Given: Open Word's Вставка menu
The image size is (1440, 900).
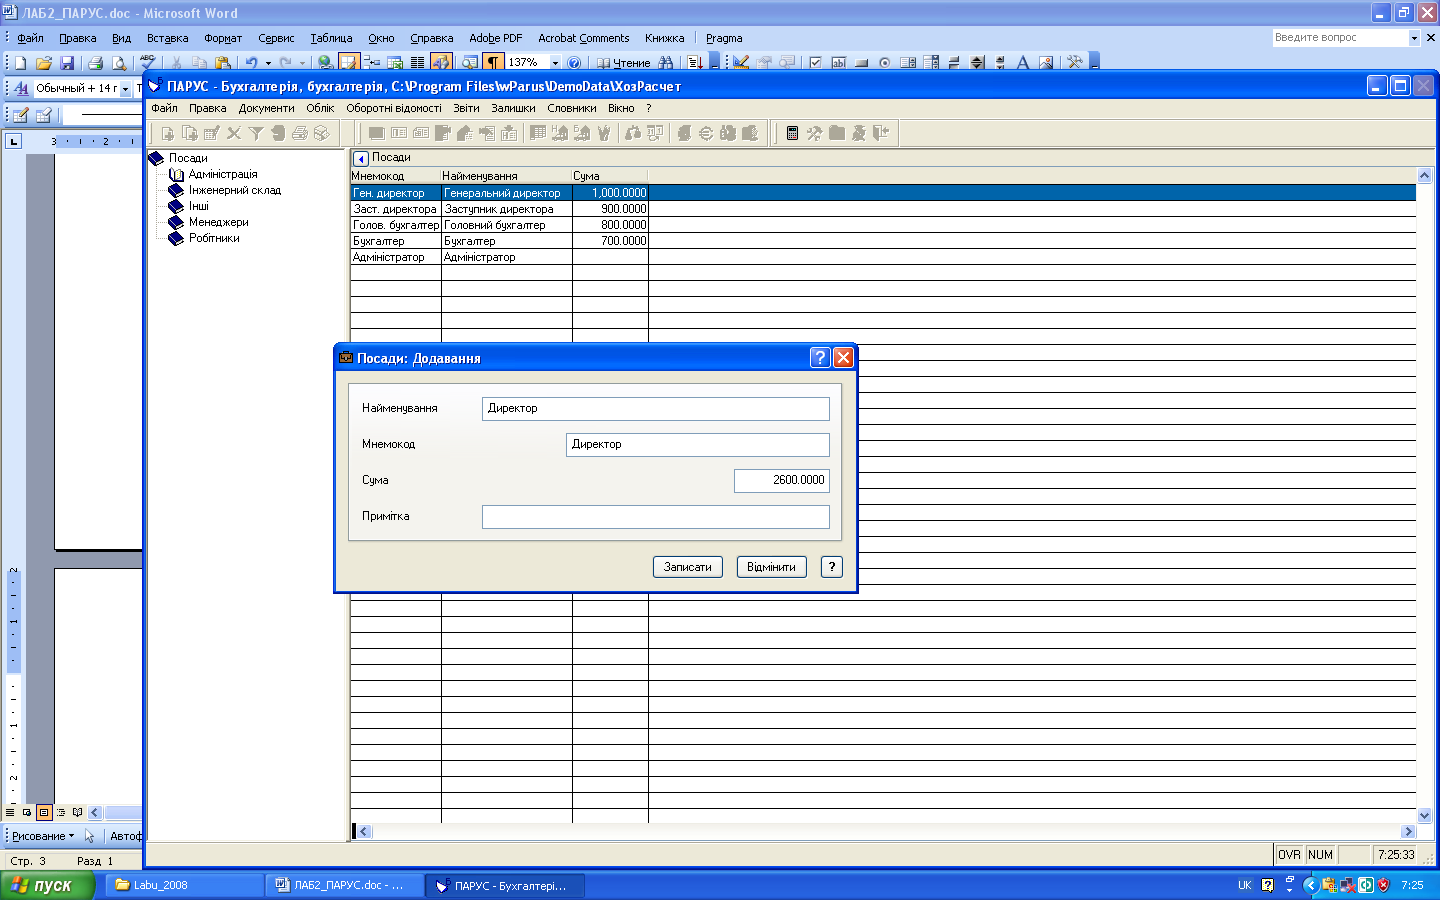Looking at the screenshot, I should (x=167, y=38).
